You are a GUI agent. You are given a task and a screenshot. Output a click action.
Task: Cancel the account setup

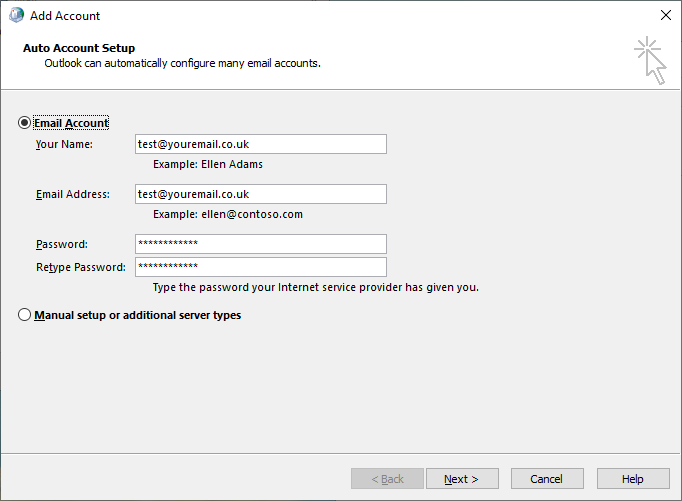click(x=547, y=479)
